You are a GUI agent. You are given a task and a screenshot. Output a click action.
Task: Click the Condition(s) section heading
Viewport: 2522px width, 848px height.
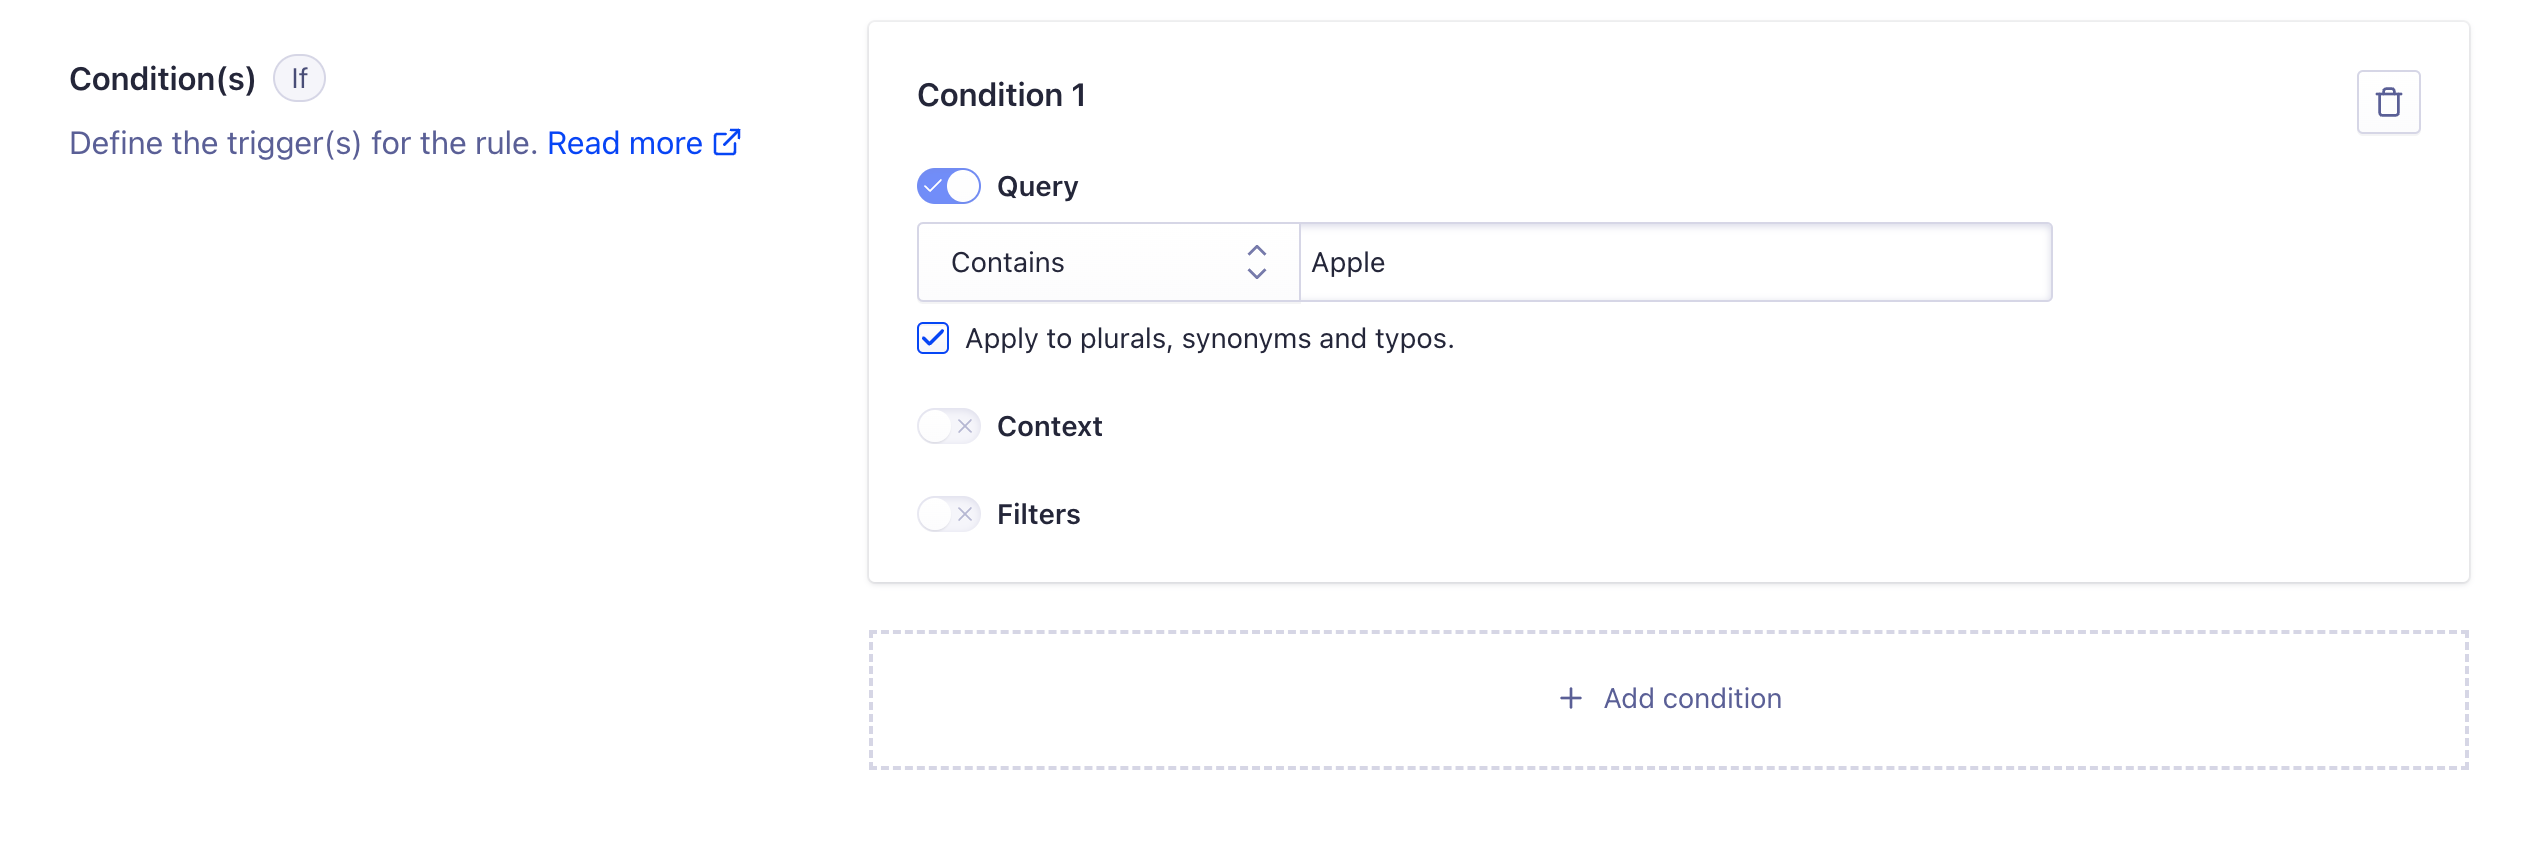click(162, 79)
